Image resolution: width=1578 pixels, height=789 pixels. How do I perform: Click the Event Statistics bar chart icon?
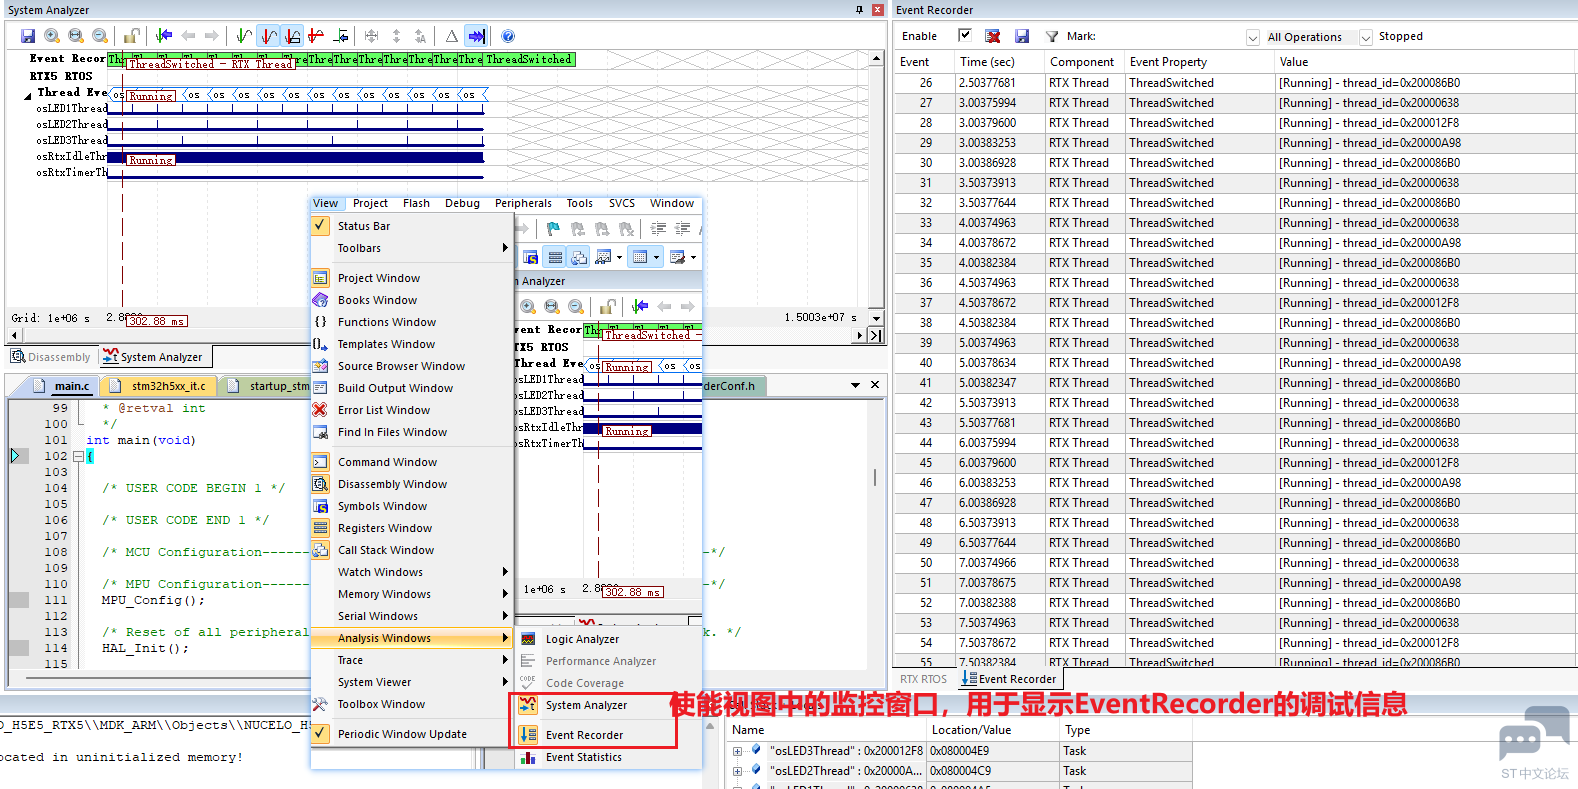point(528,757)
